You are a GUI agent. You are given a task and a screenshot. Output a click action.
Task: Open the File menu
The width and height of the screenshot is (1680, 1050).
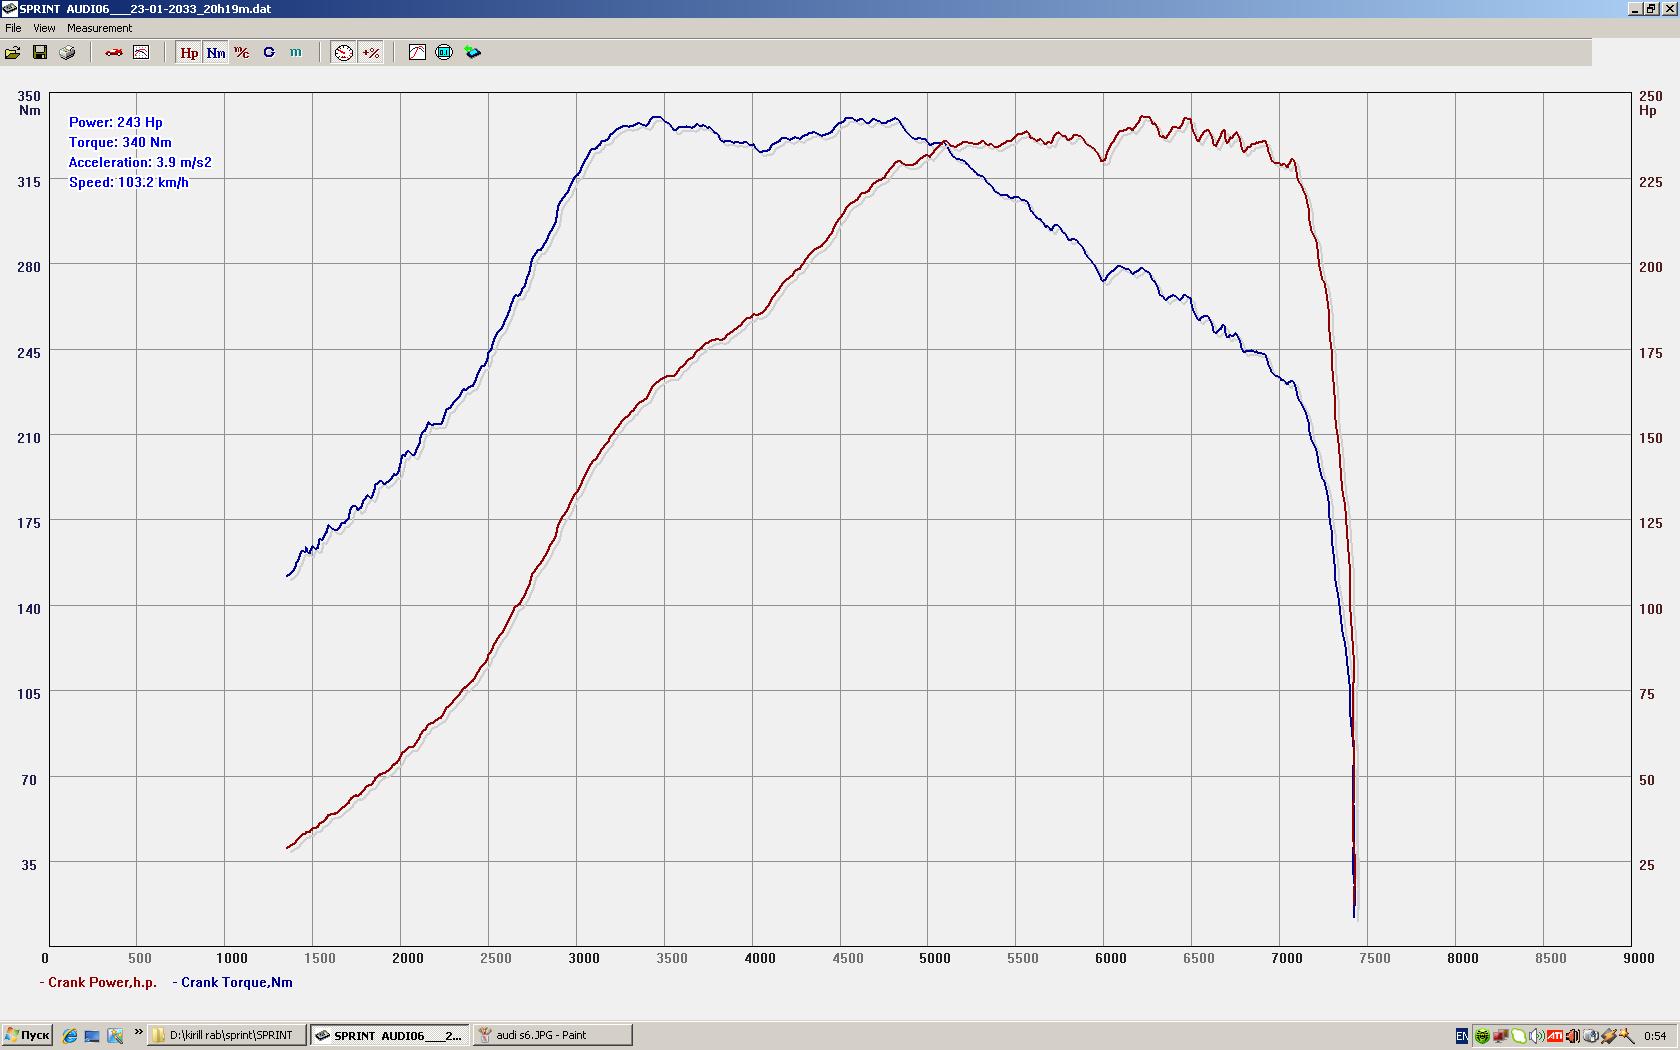[x=13, y=28]
